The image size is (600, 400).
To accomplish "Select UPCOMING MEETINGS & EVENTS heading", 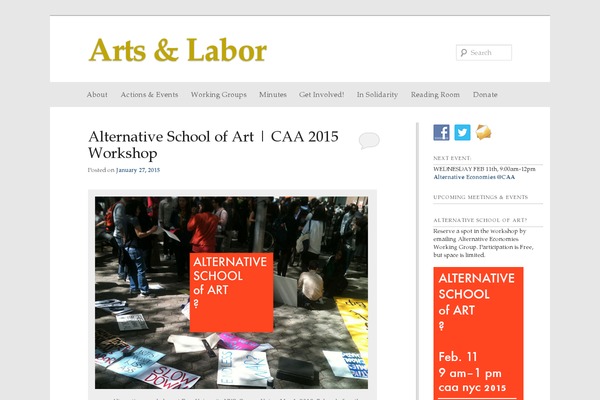I will click(x=480, y=197).
